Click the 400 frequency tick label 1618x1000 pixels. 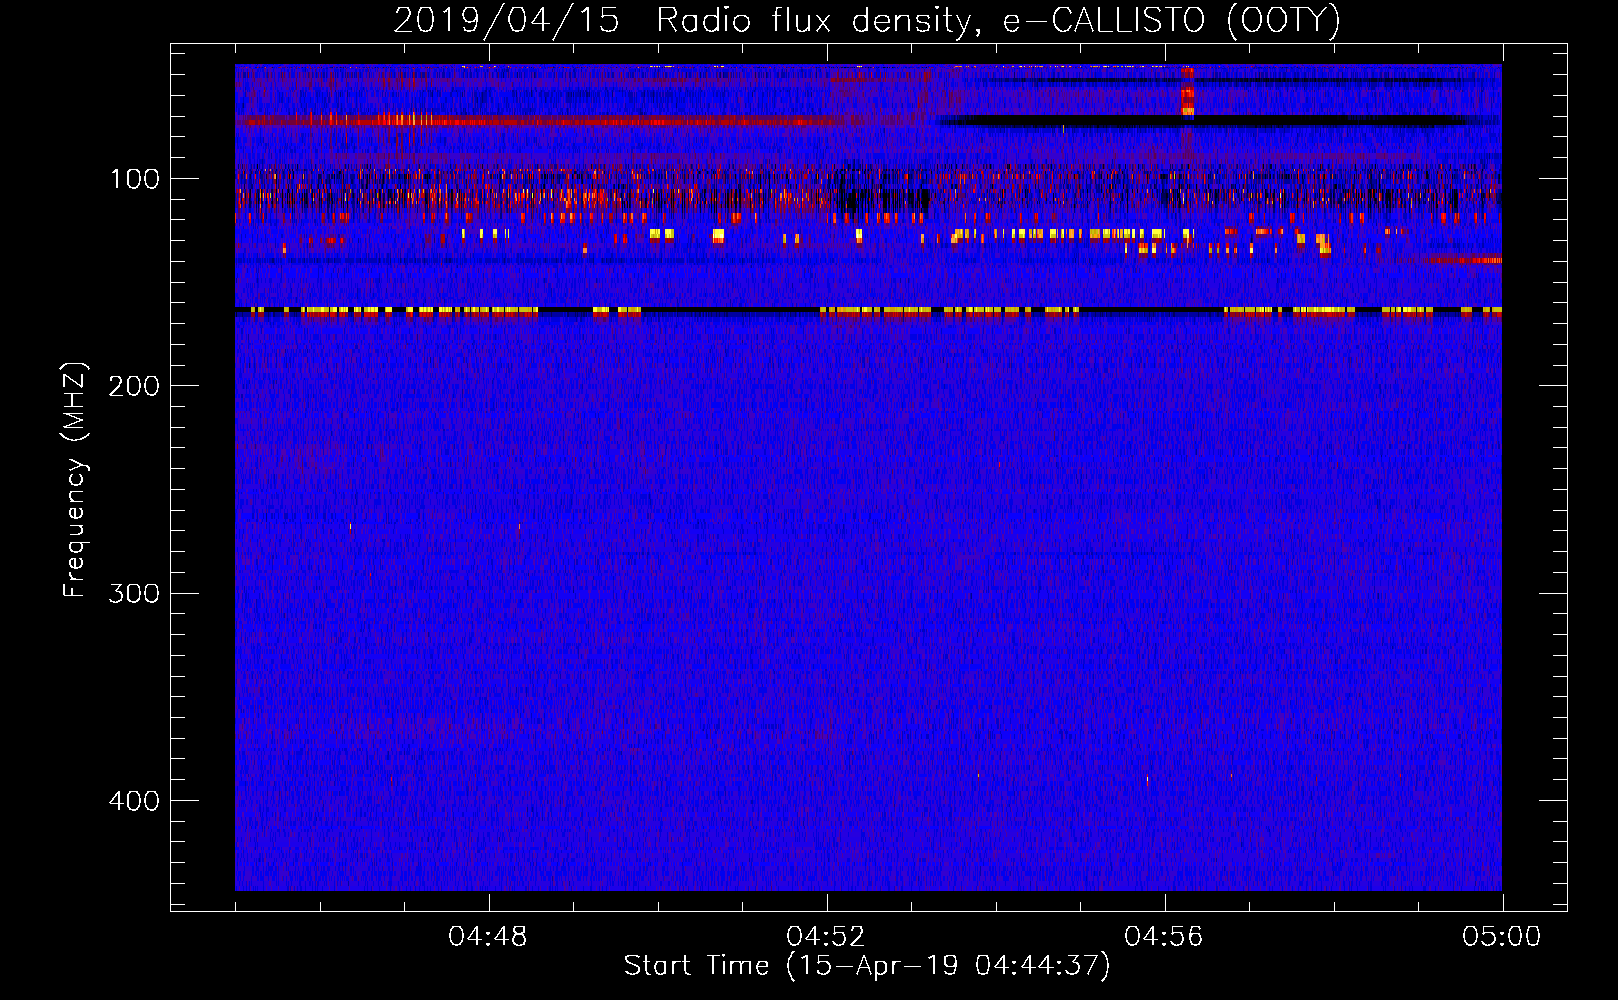click(x=134, y=801)
